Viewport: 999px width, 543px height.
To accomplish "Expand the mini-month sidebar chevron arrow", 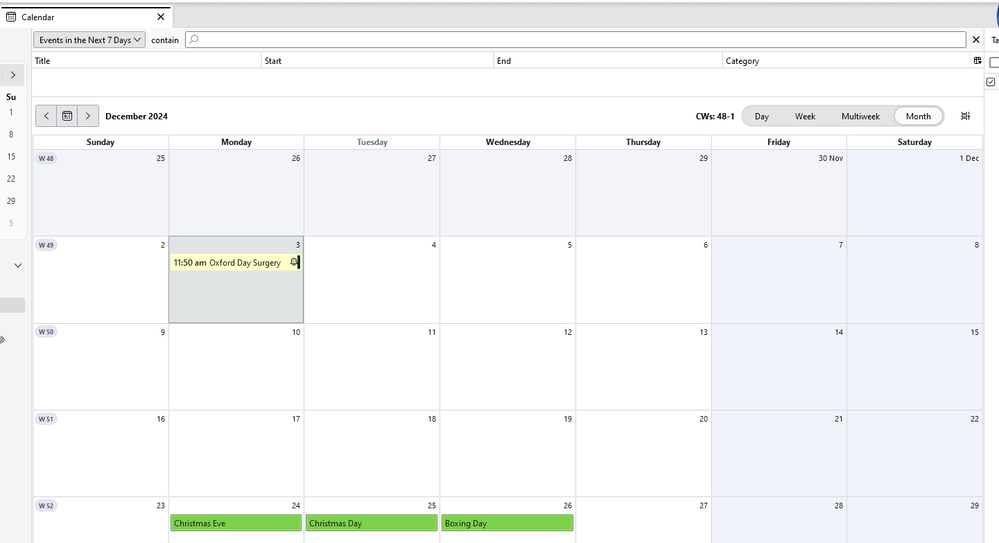I will 12,75.
